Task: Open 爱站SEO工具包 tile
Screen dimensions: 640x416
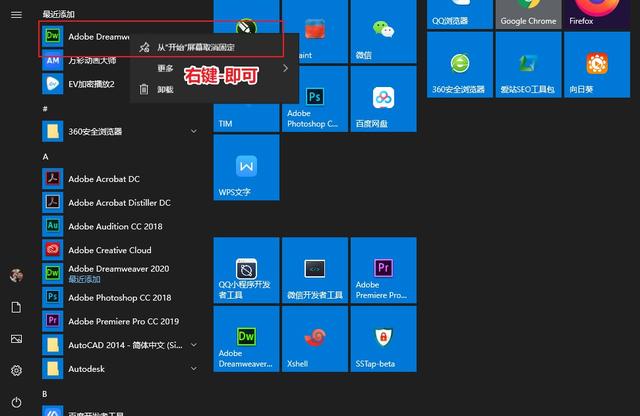Action: [x=528, y=65]
